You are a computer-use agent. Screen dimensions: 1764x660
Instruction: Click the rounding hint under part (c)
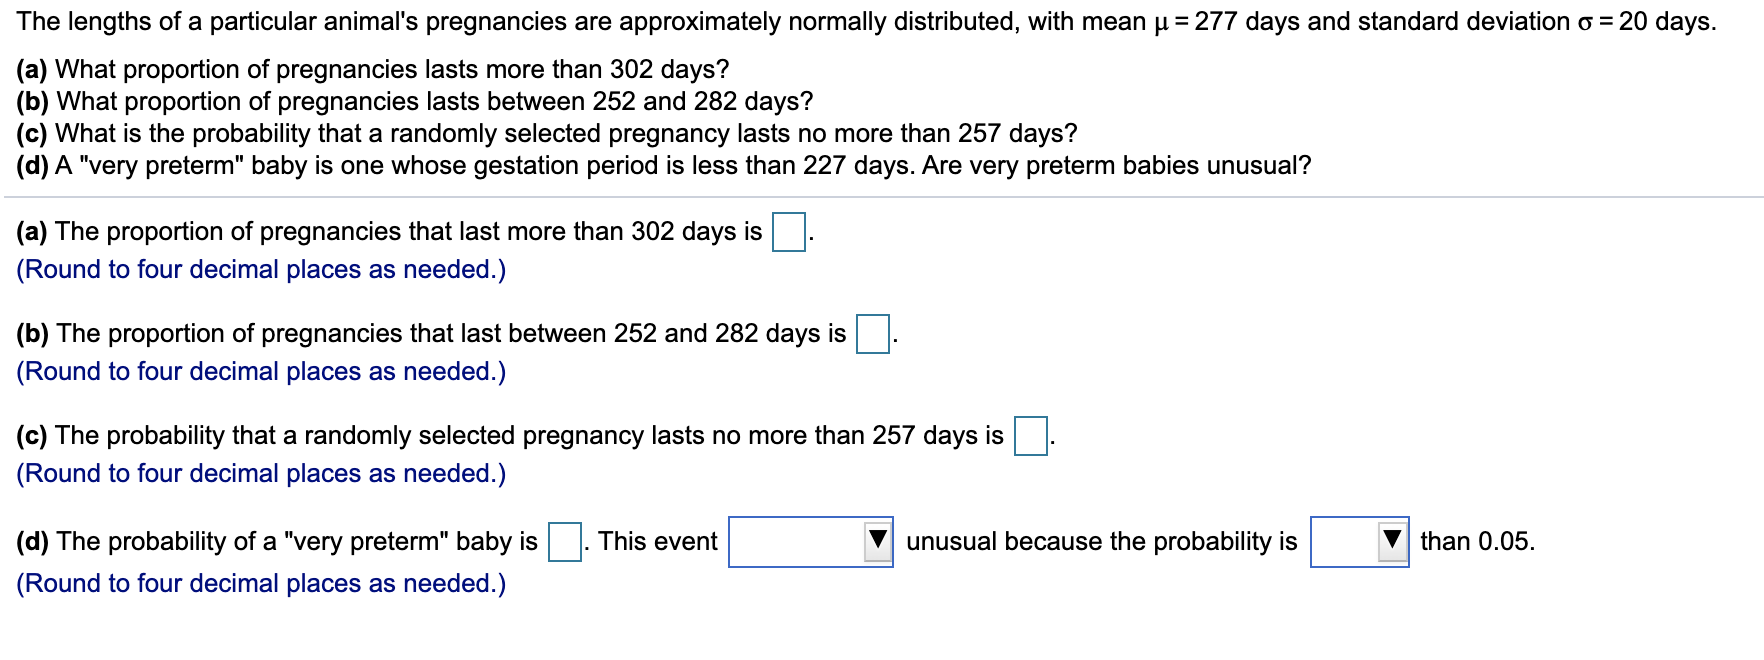261,474
